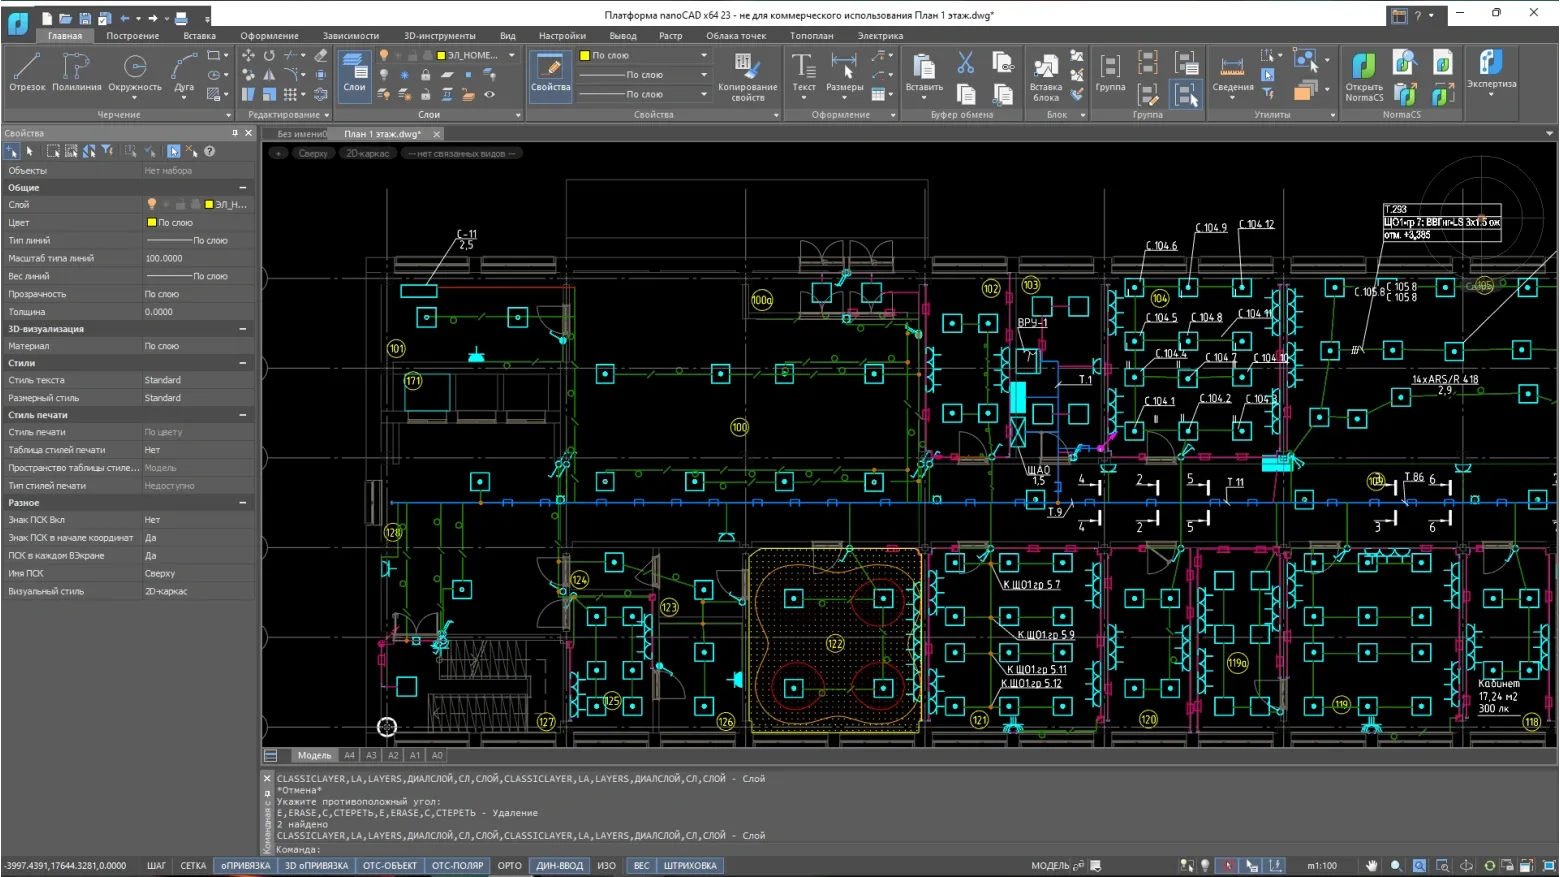The width and height of the screenshot is (1560, 877).
Task: Collapse the Стили печати section
Action: [x=243, y=415]
